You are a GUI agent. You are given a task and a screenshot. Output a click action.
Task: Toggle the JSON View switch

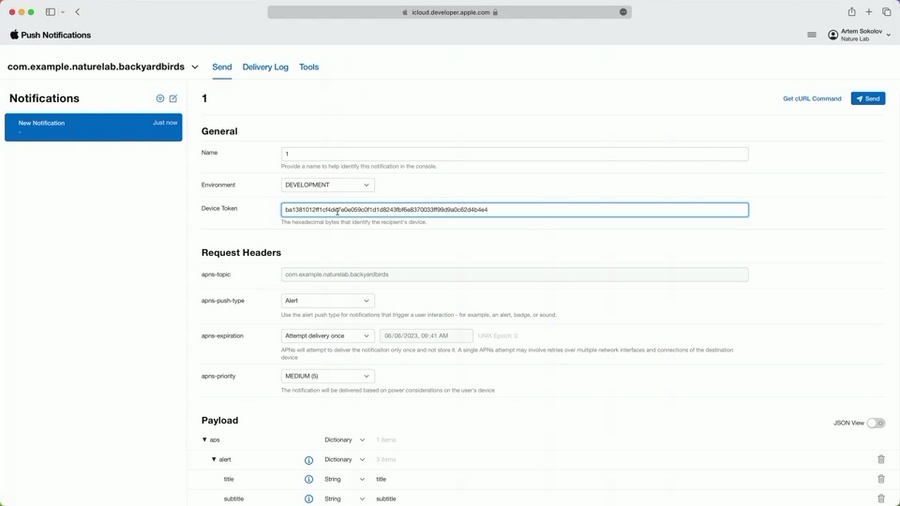point(876,423)
